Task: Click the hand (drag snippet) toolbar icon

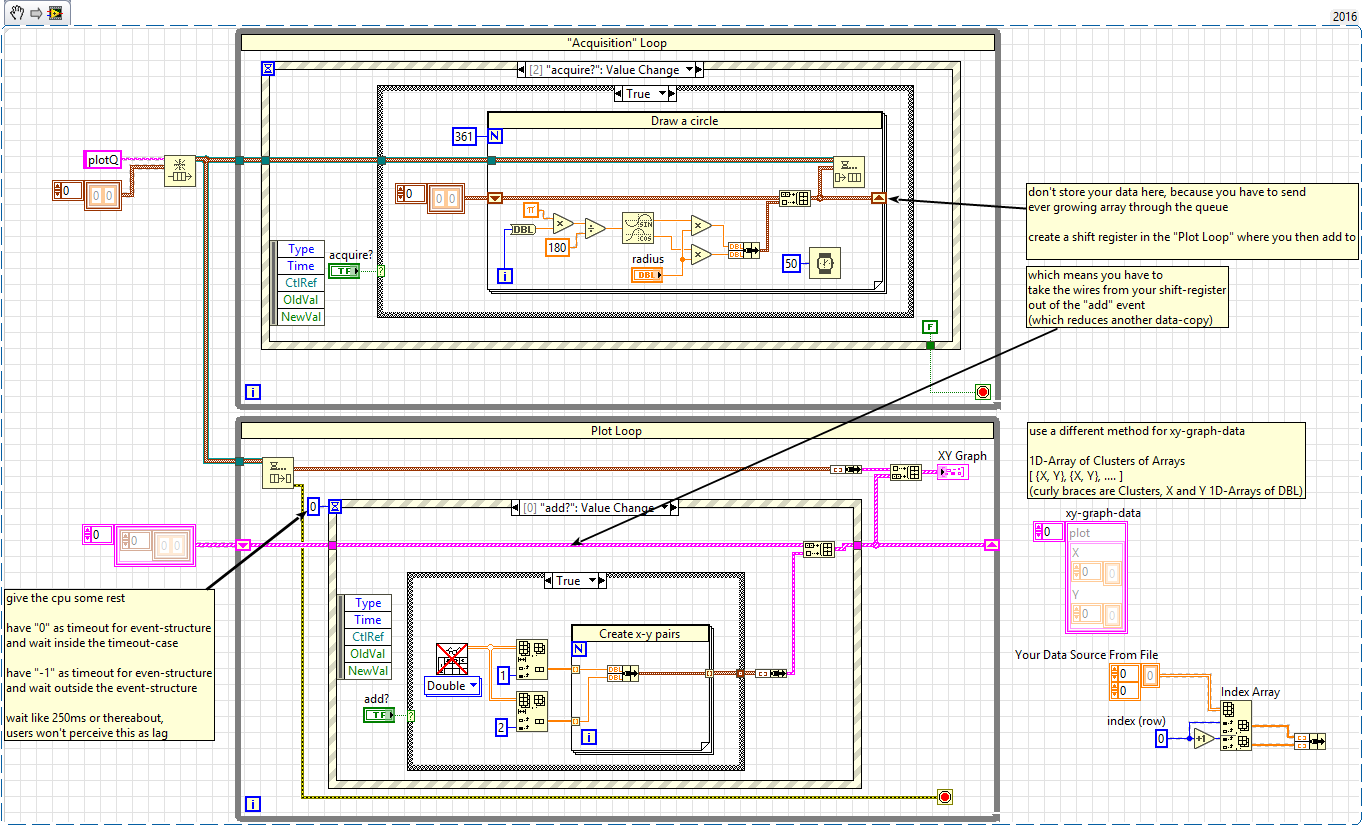Action: [x=16, y=13]
